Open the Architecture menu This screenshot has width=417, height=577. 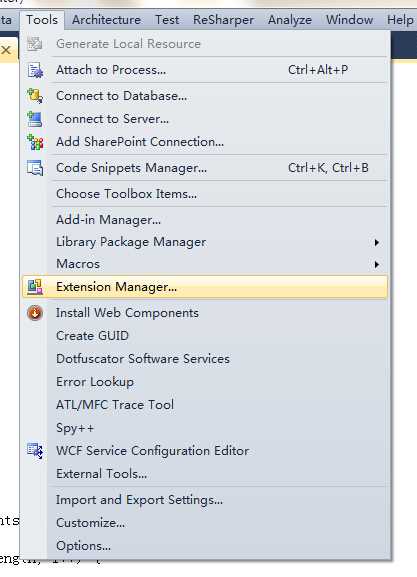[106, 20]
